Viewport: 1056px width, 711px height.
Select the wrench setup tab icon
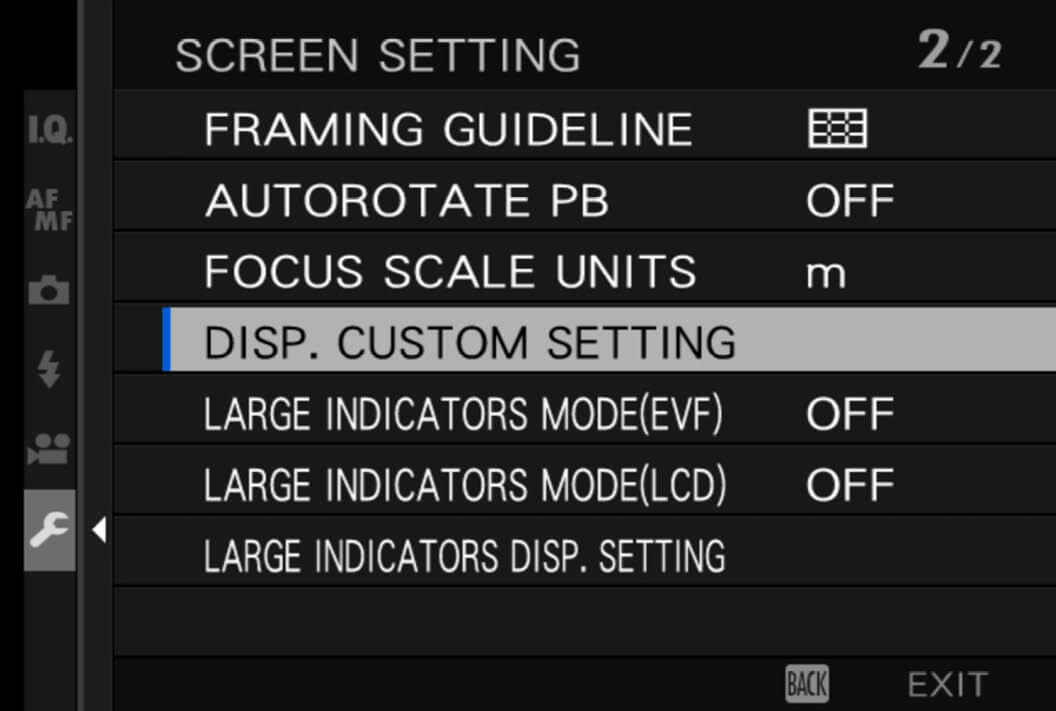click(x=49, y=530)
